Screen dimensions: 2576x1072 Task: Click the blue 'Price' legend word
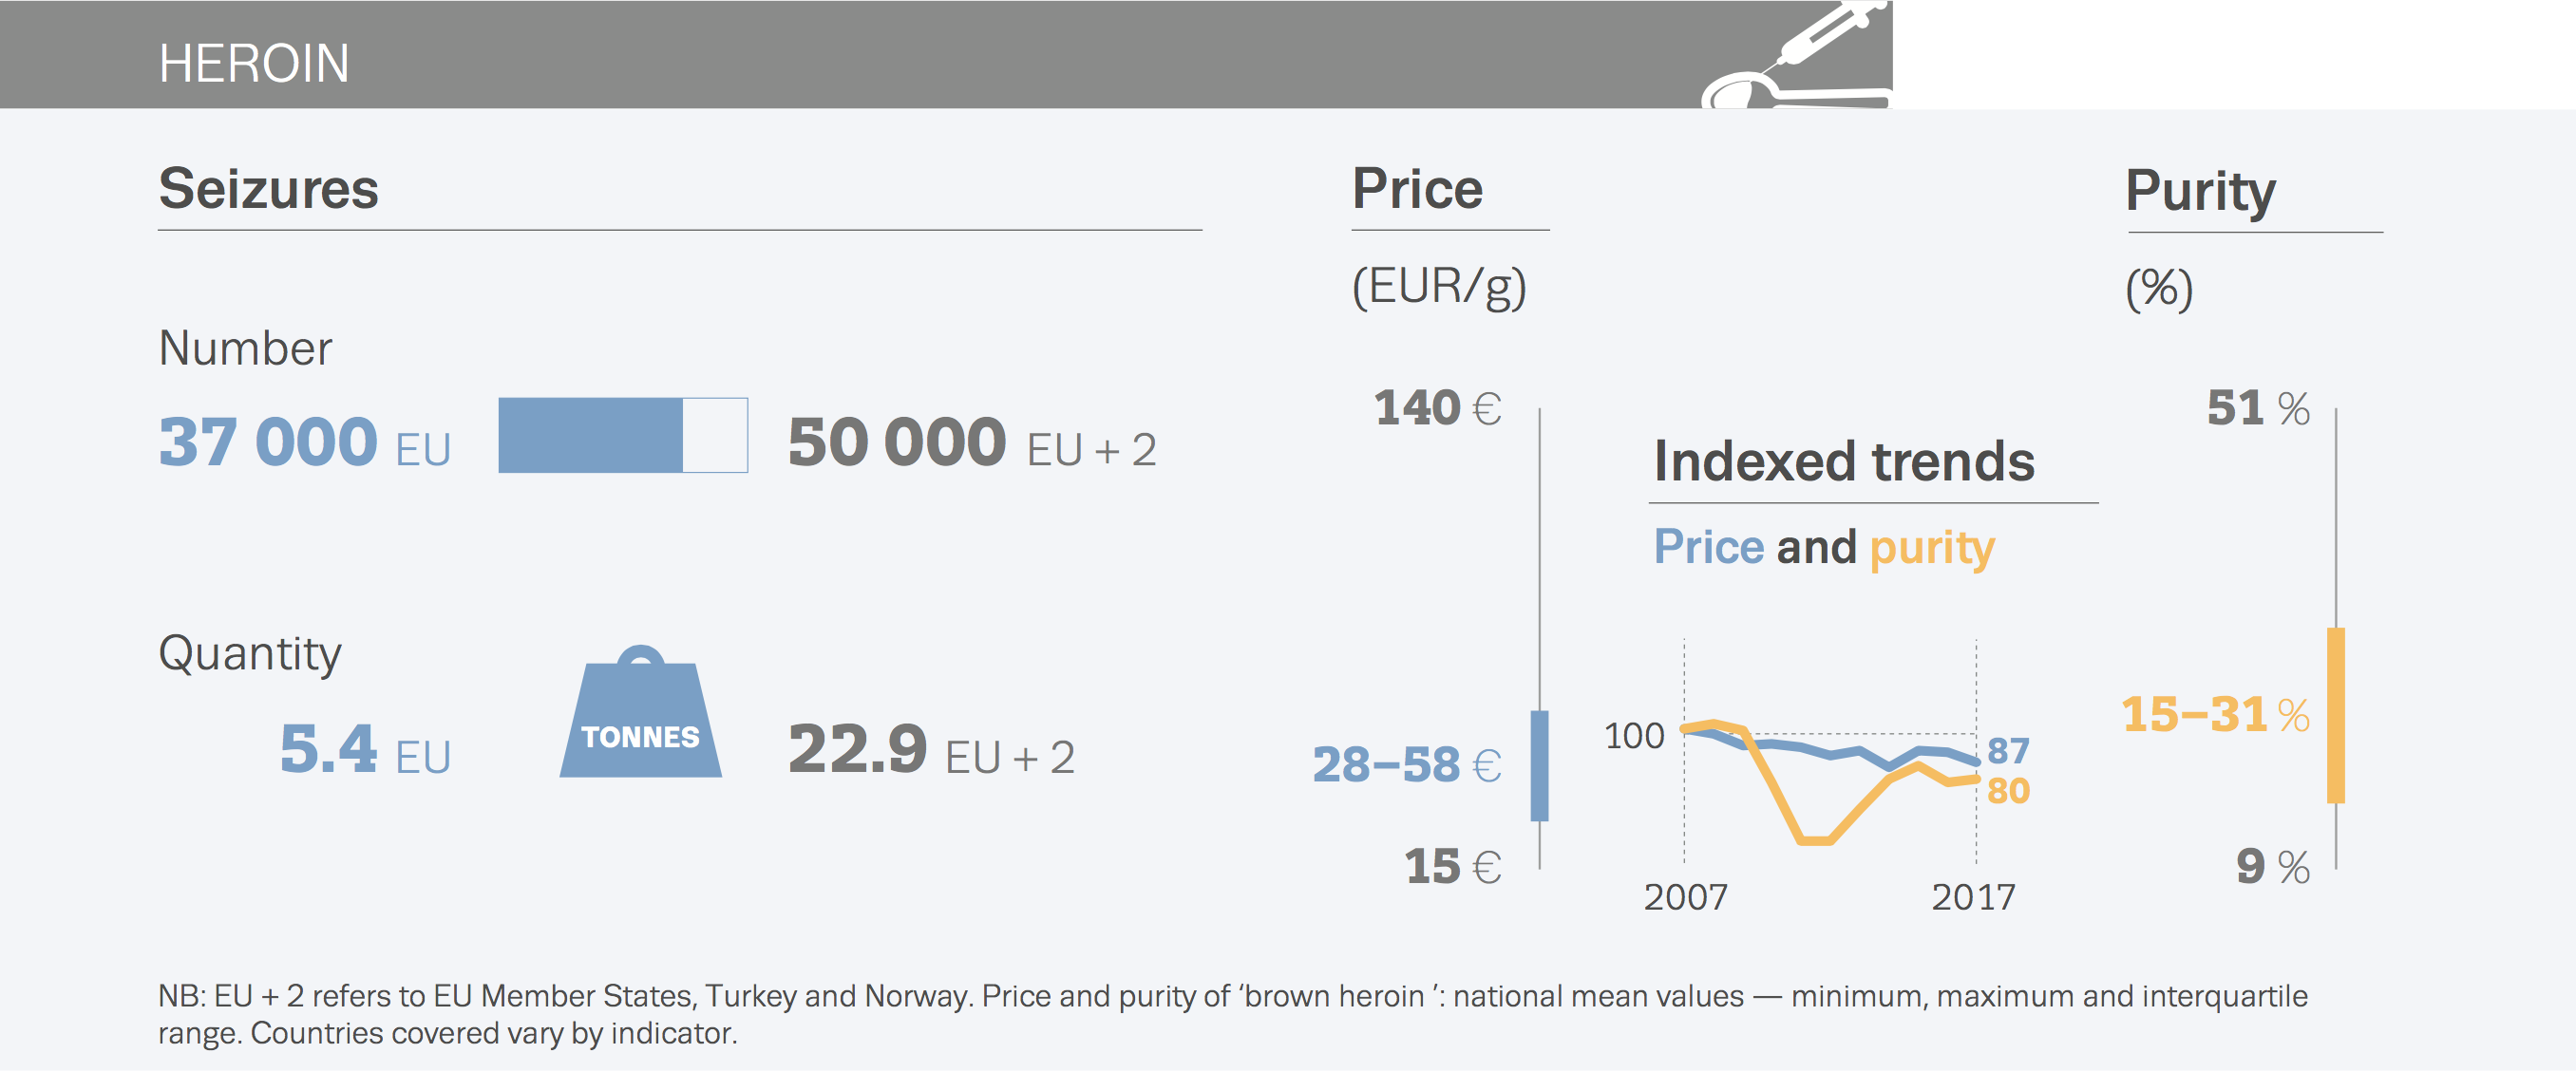[1709, 547]
